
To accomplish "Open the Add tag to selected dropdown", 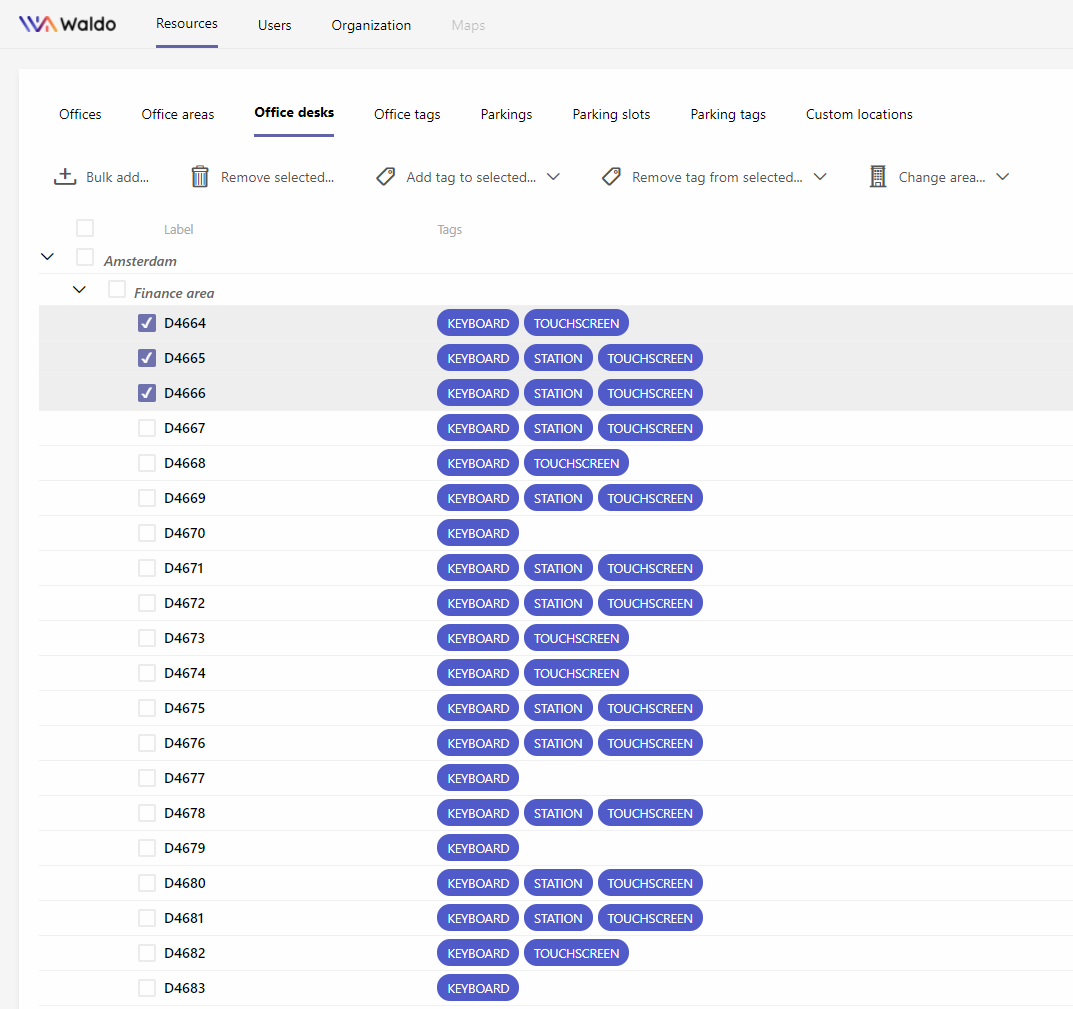I will pyautogui.click(x=554, y=176).
